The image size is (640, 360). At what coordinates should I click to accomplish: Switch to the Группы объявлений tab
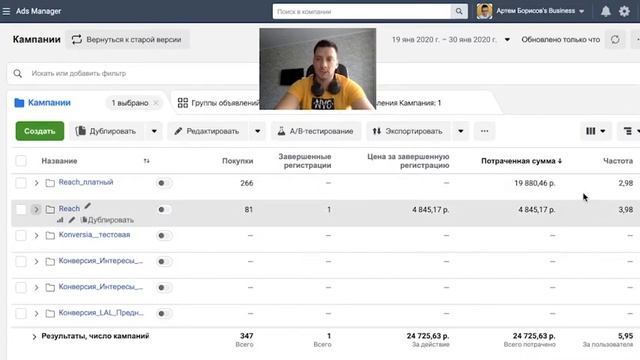[225, 103]
